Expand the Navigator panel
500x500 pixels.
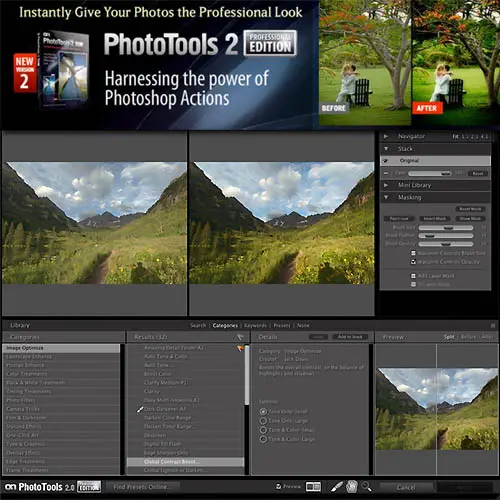click(x=386, y=136)
